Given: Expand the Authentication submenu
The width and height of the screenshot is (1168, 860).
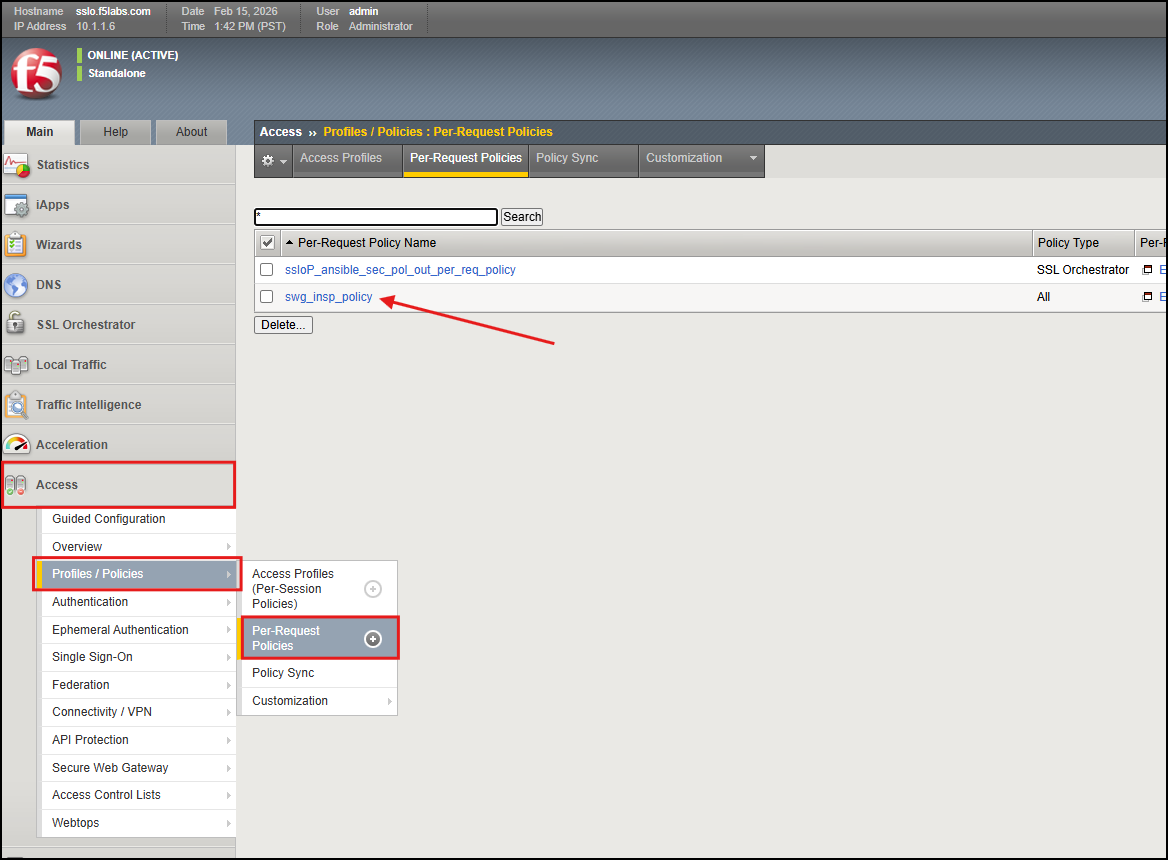Looking at the screenshot, I should (229, 602).
